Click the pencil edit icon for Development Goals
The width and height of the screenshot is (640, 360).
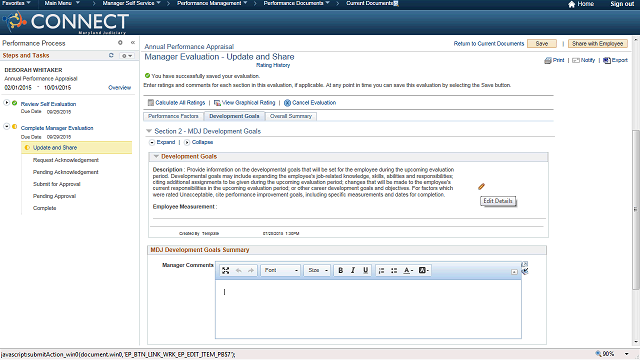(x=481, y=187)
